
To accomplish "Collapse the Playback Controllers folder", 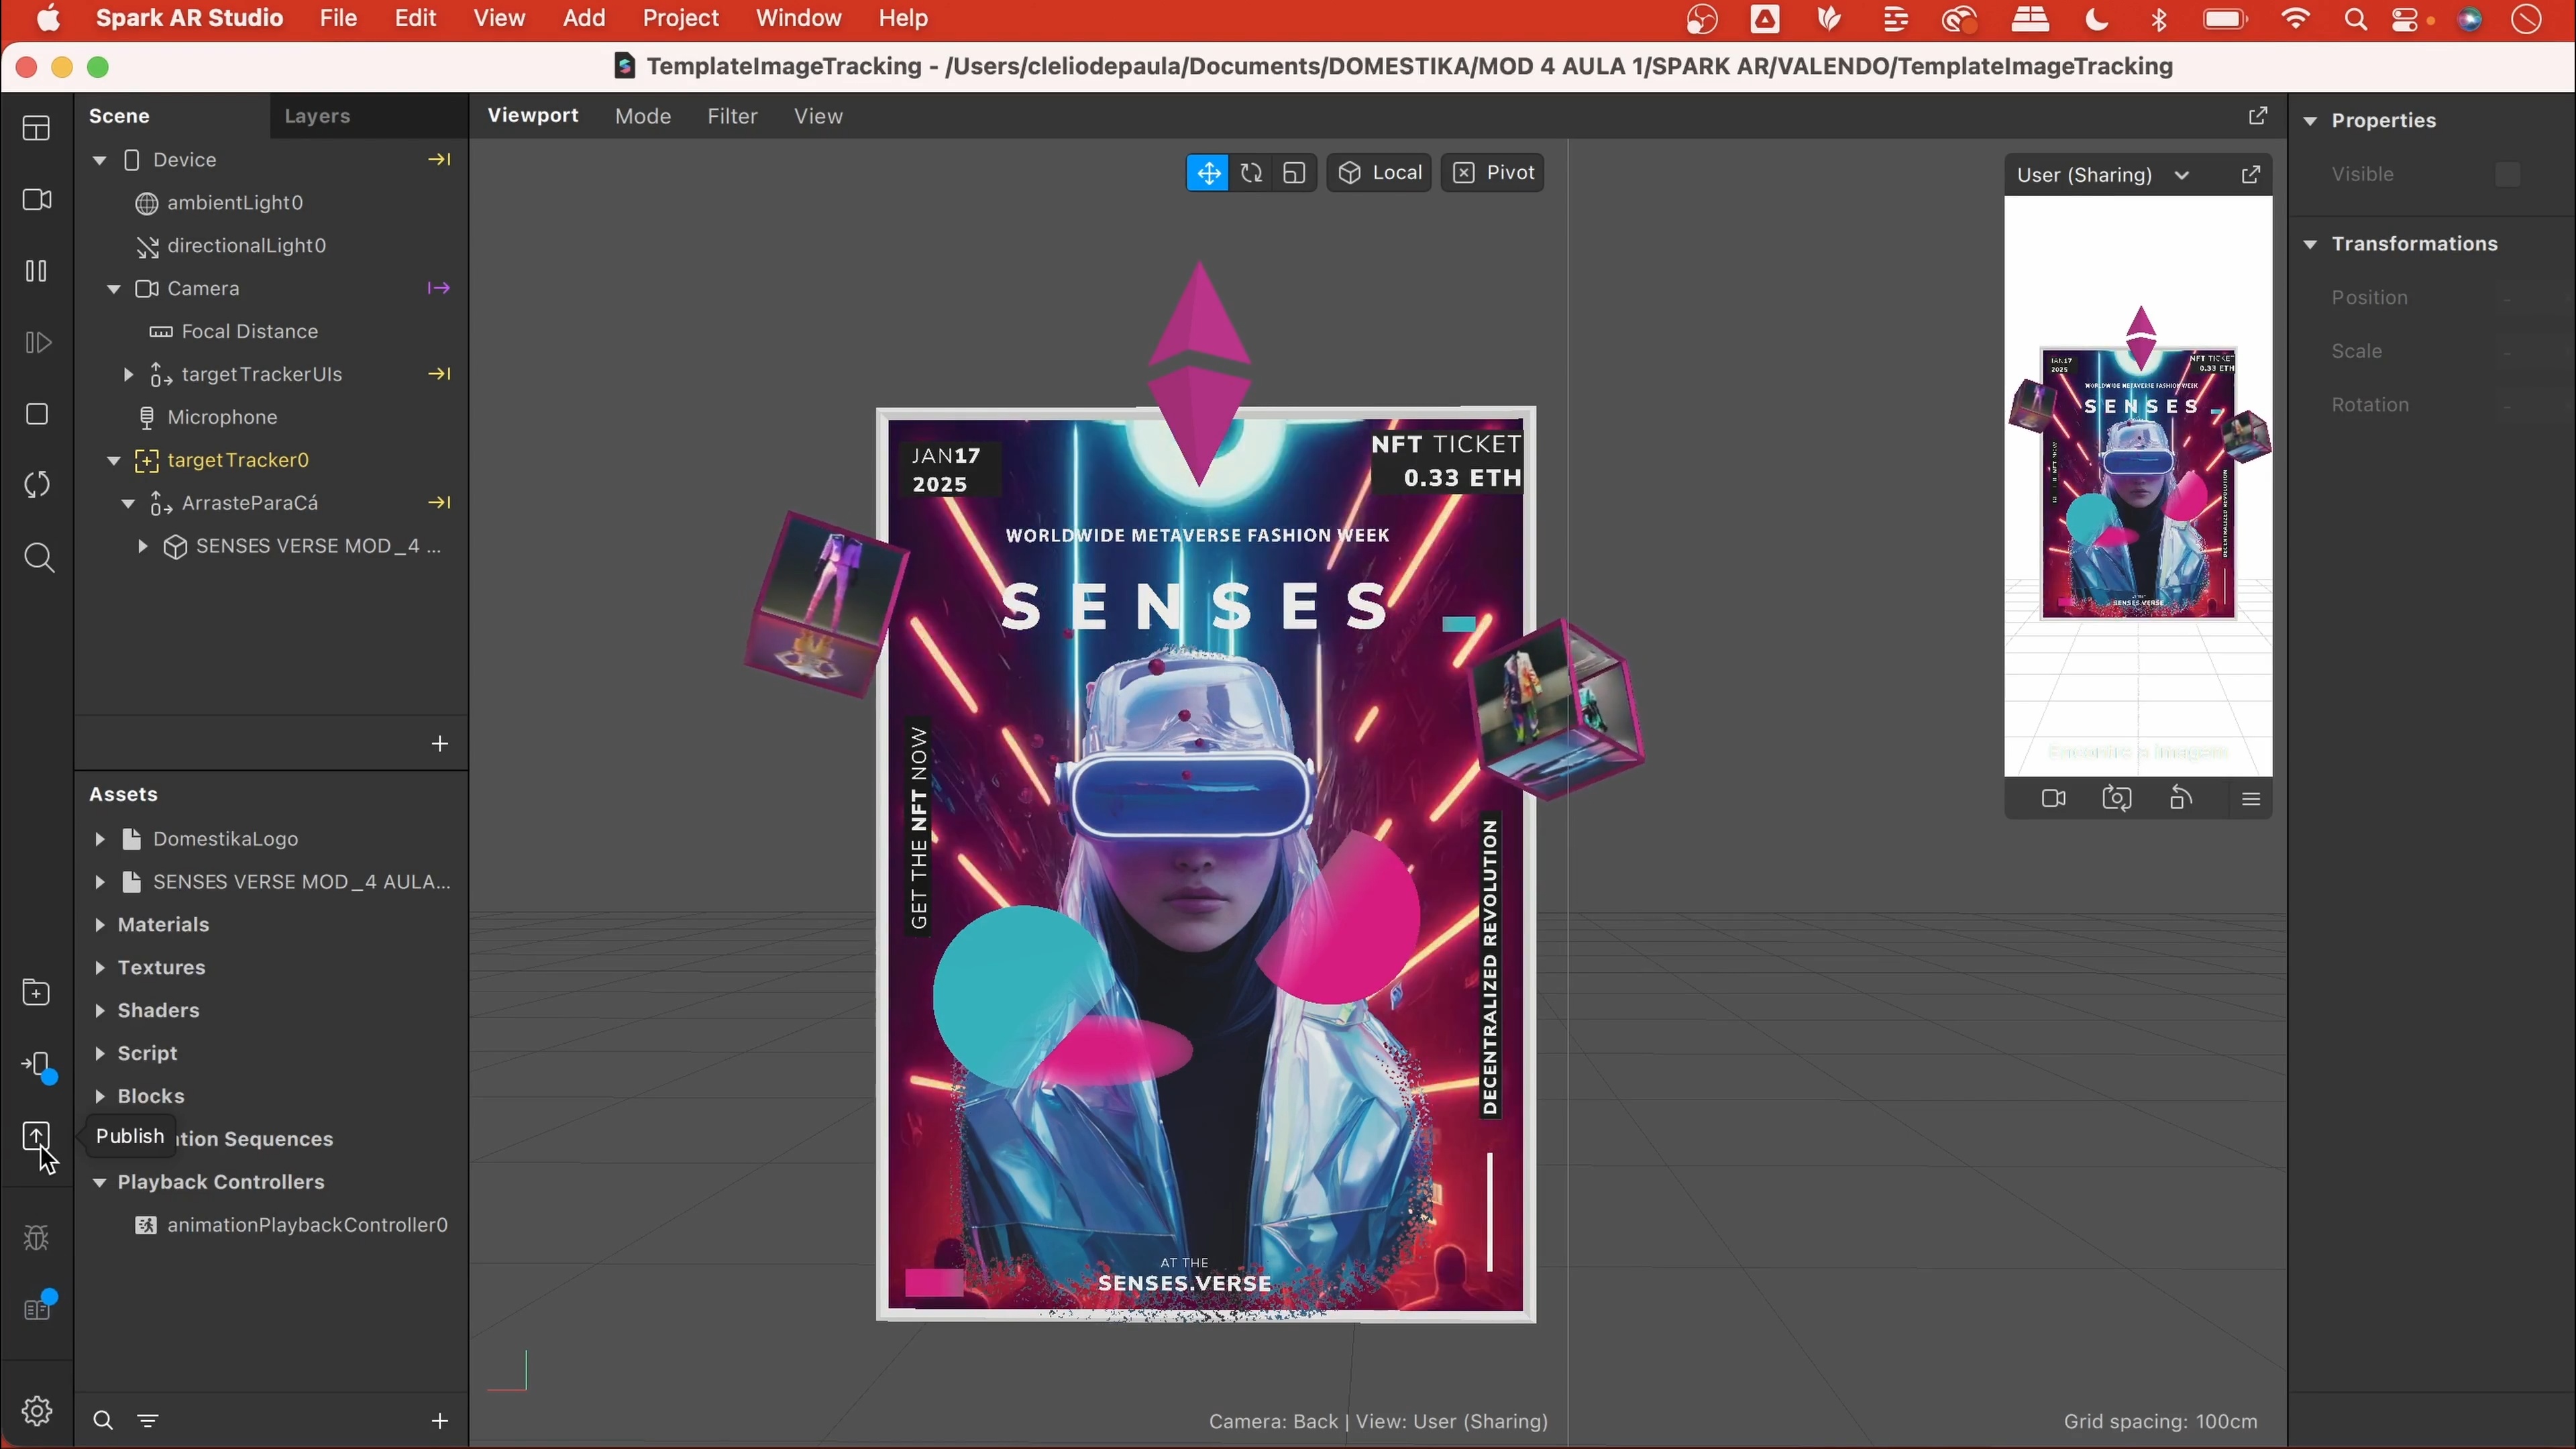I will [x=99, y=1182].
